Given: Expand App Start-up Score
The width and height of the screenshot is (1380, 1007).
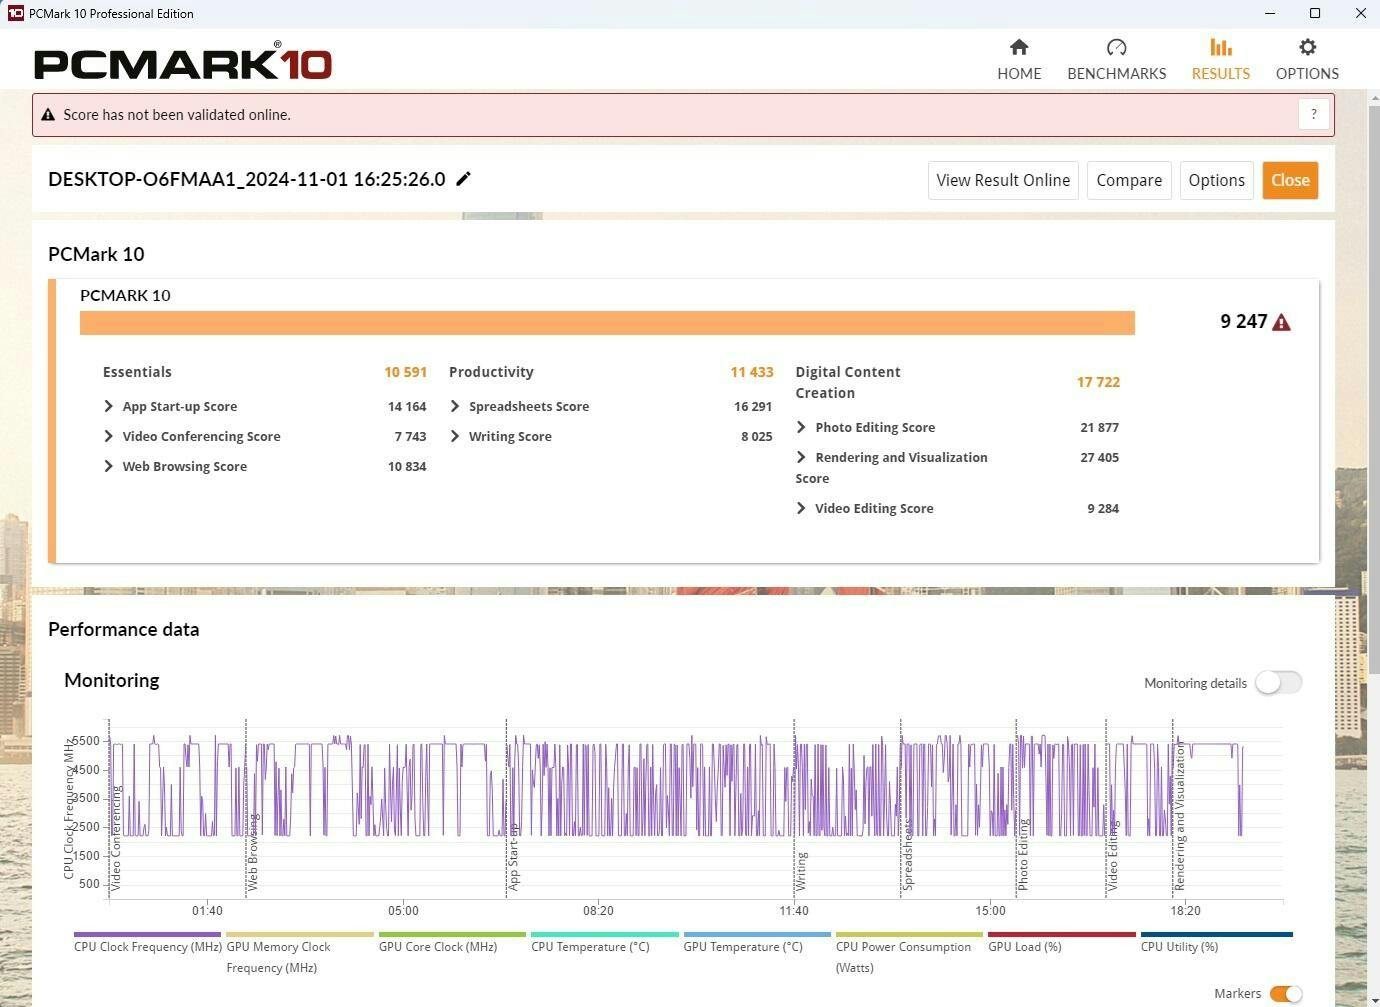Looking at the screenshot, I should 108,406.
